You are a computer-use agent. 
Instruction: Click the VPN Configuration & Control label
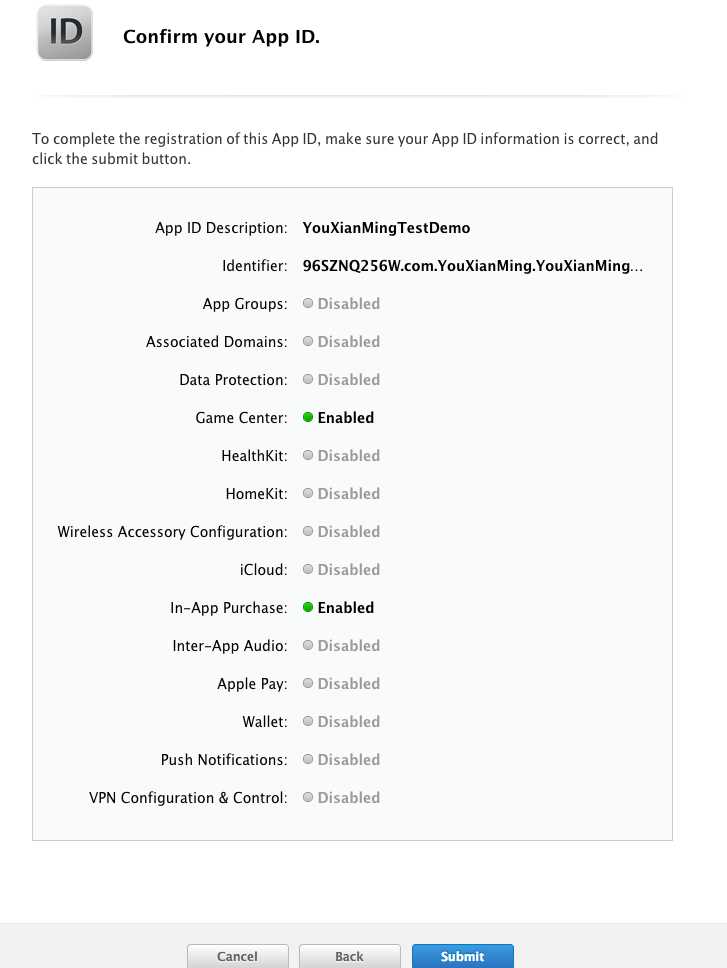(188, 798)
